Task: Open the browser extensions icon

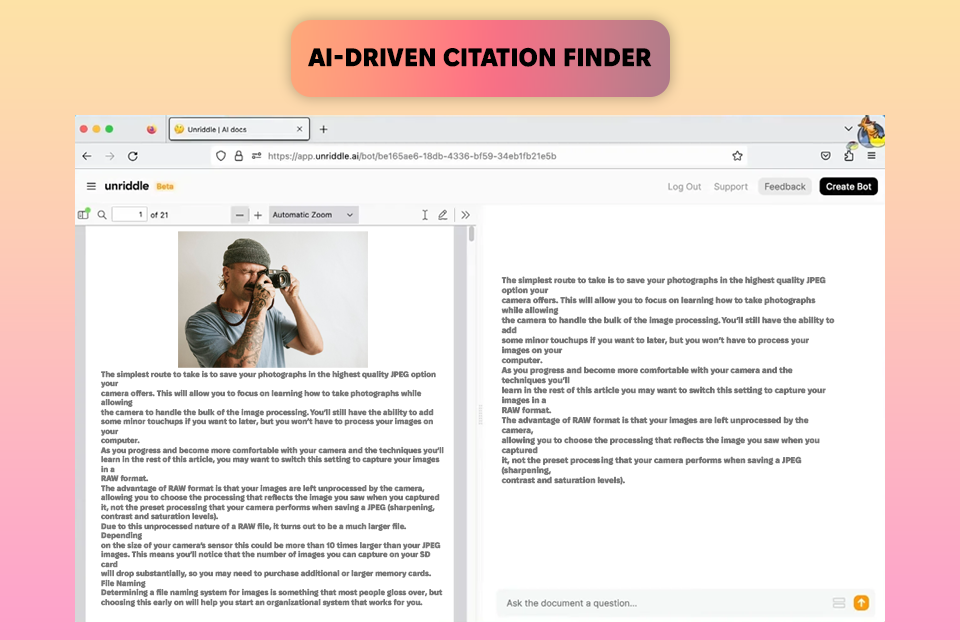Action: pyautogui.click(x=849, y=156)
